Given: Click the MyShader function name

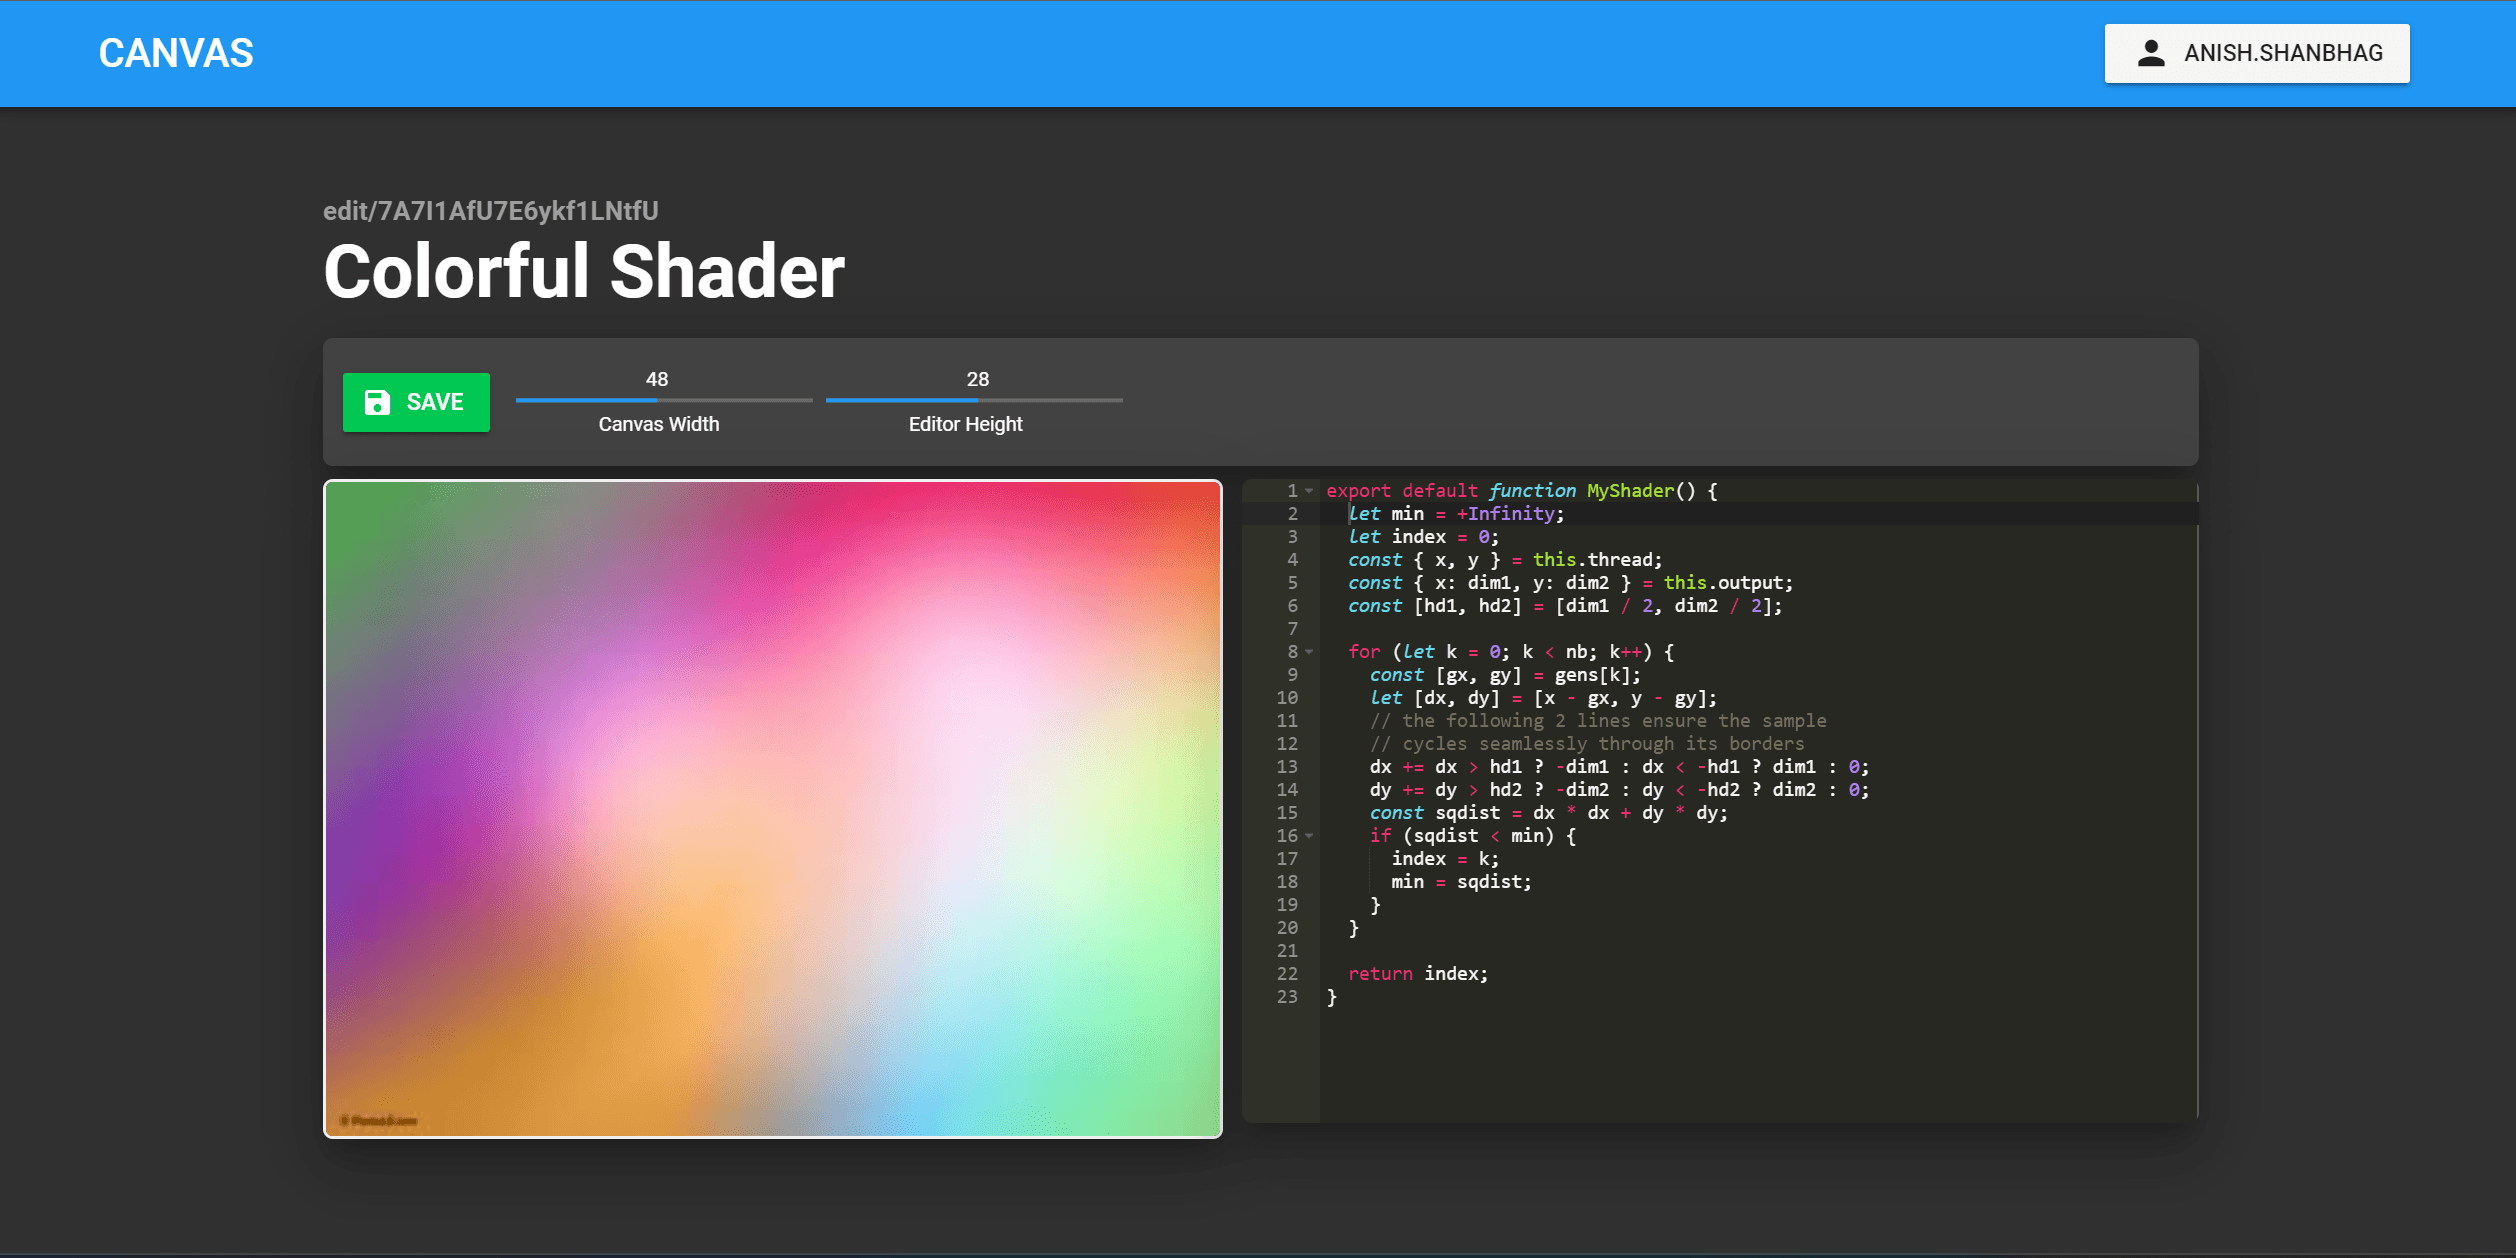Looking at the screenshot, I should pyautogui.click(x=1630, y=491).
